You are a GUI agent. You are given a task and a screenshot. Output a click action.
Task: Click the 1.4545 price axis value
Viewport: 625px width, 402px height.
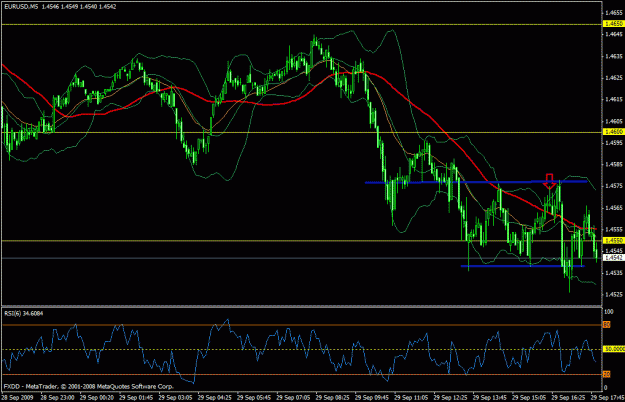coord(613,250)
